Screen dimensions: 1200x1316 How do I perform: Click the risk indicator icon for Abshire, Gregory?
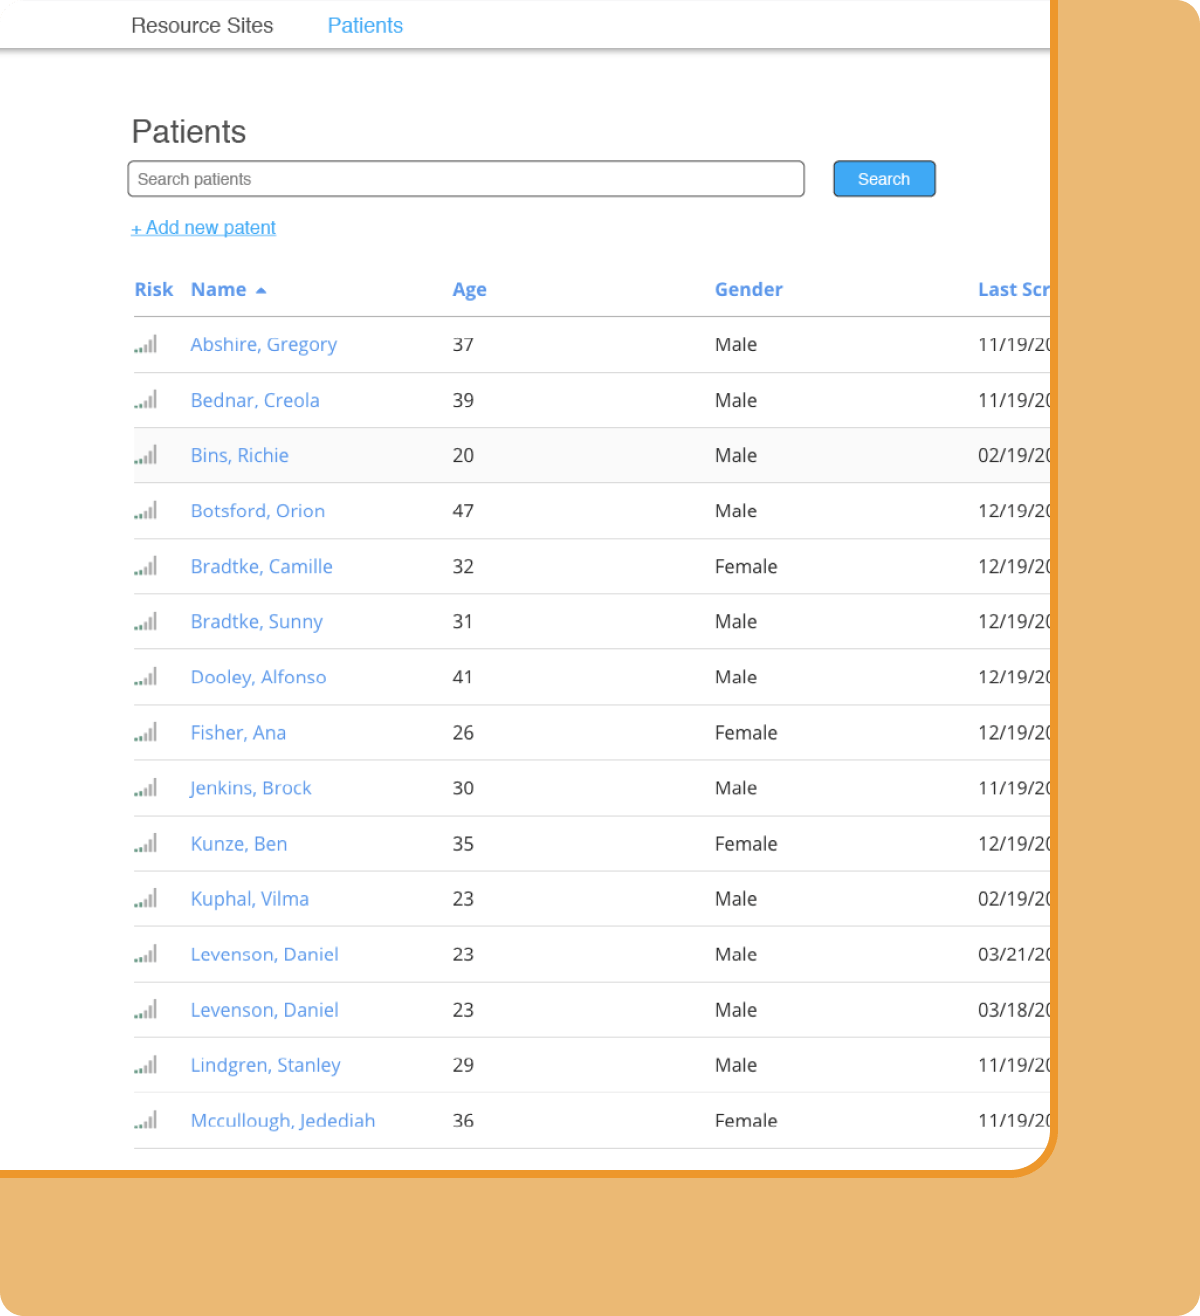tap(145, 344)
